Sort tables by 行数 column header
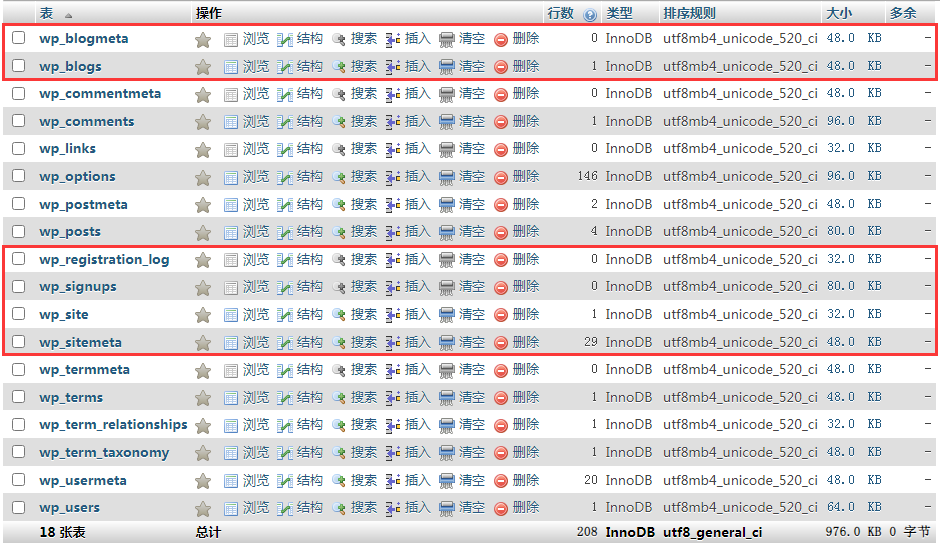 pos(561,13)
